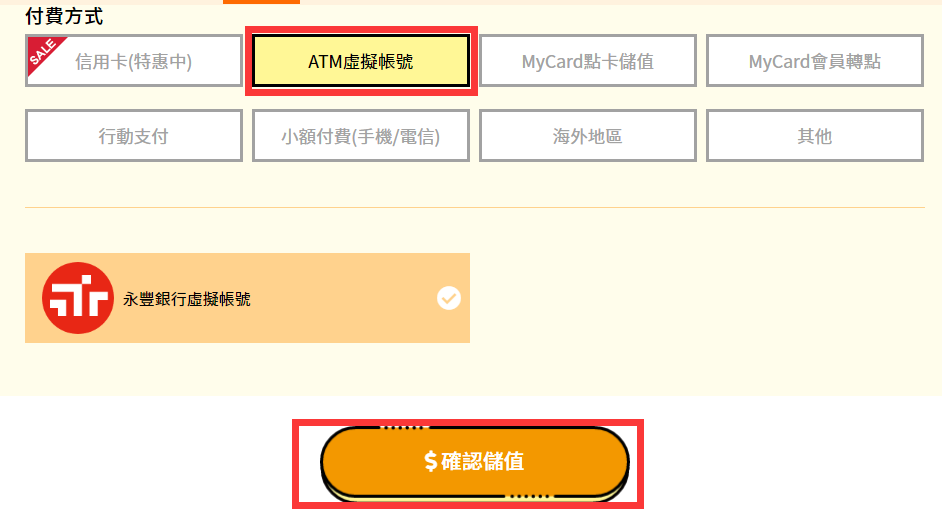The height and width of the screenshot is (518, 942).
Task: Select the 海外地區 payment option
Action: [588, 136]
